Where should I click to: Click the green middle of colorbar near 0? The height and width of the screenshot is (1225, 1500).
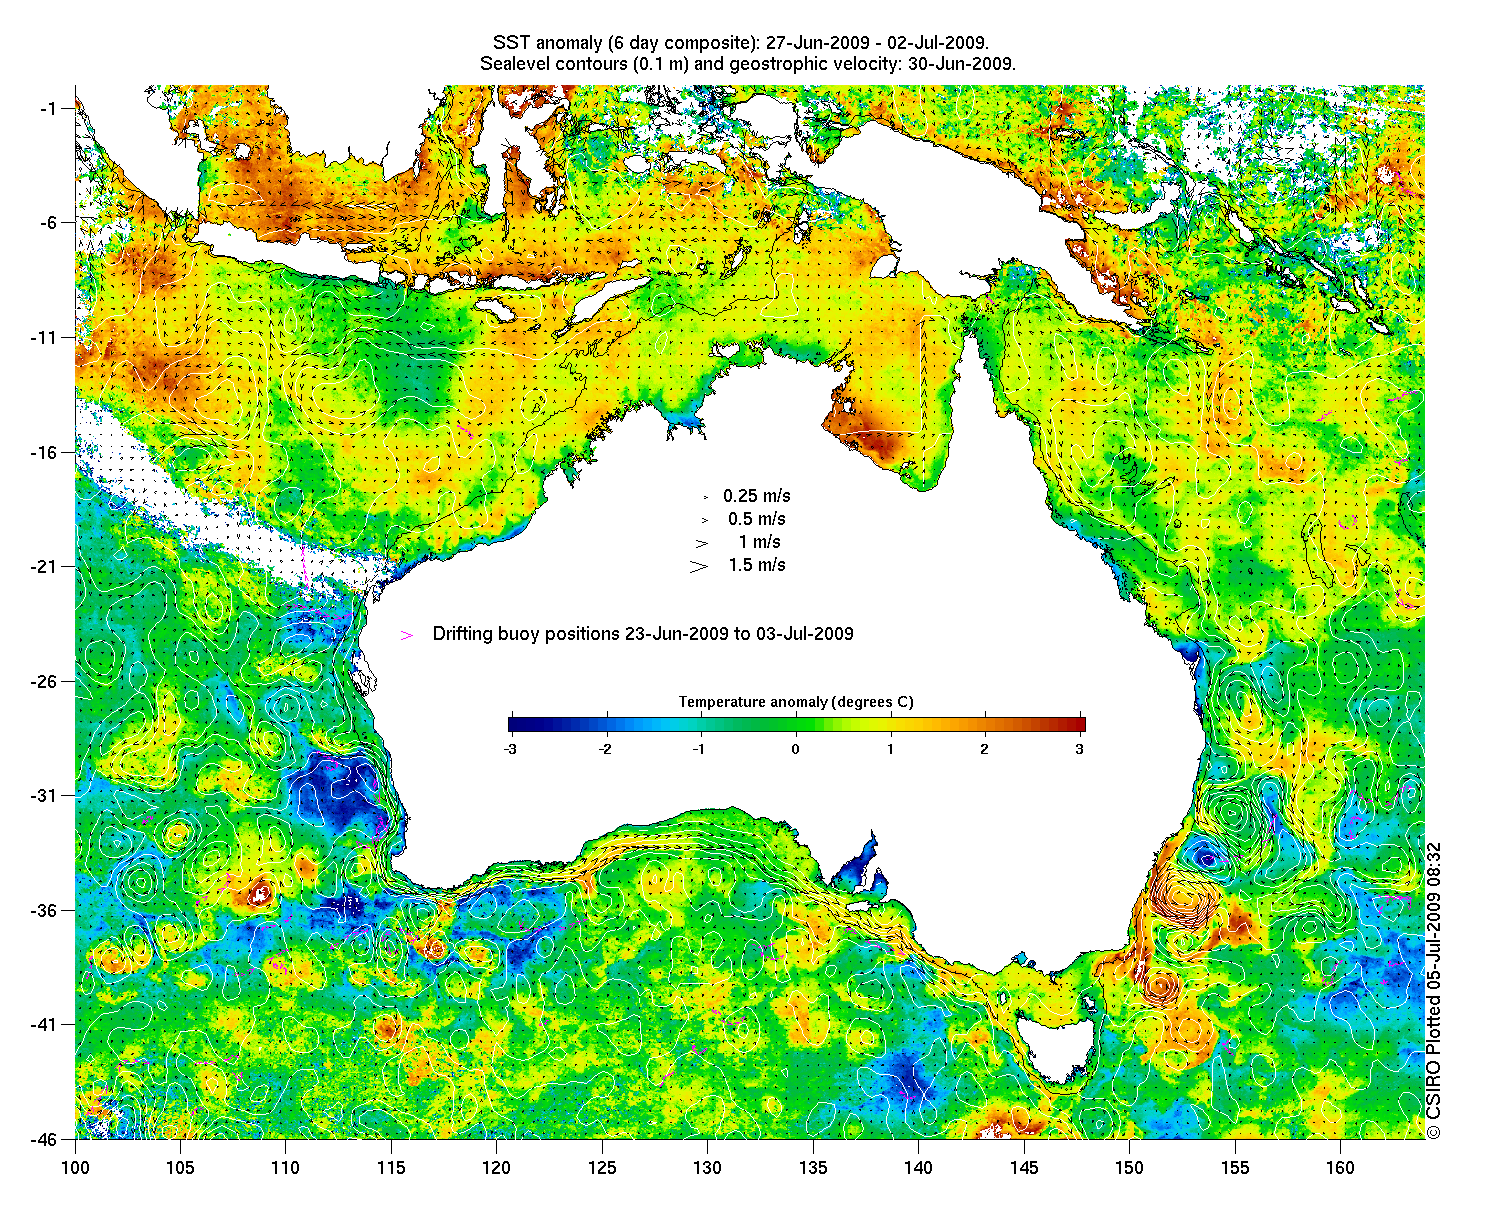point(797,725)
